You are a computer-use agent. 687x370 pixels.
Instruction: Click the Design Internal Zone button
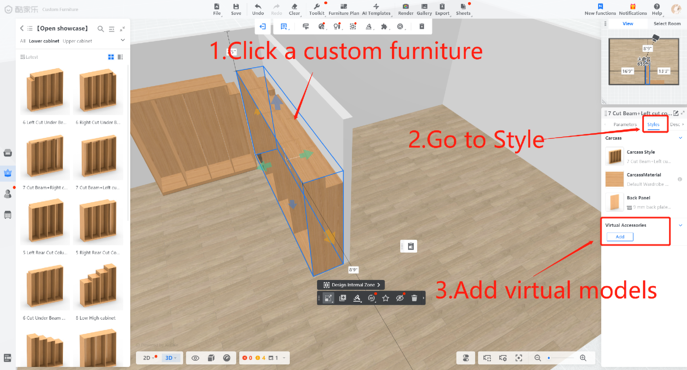351,285
